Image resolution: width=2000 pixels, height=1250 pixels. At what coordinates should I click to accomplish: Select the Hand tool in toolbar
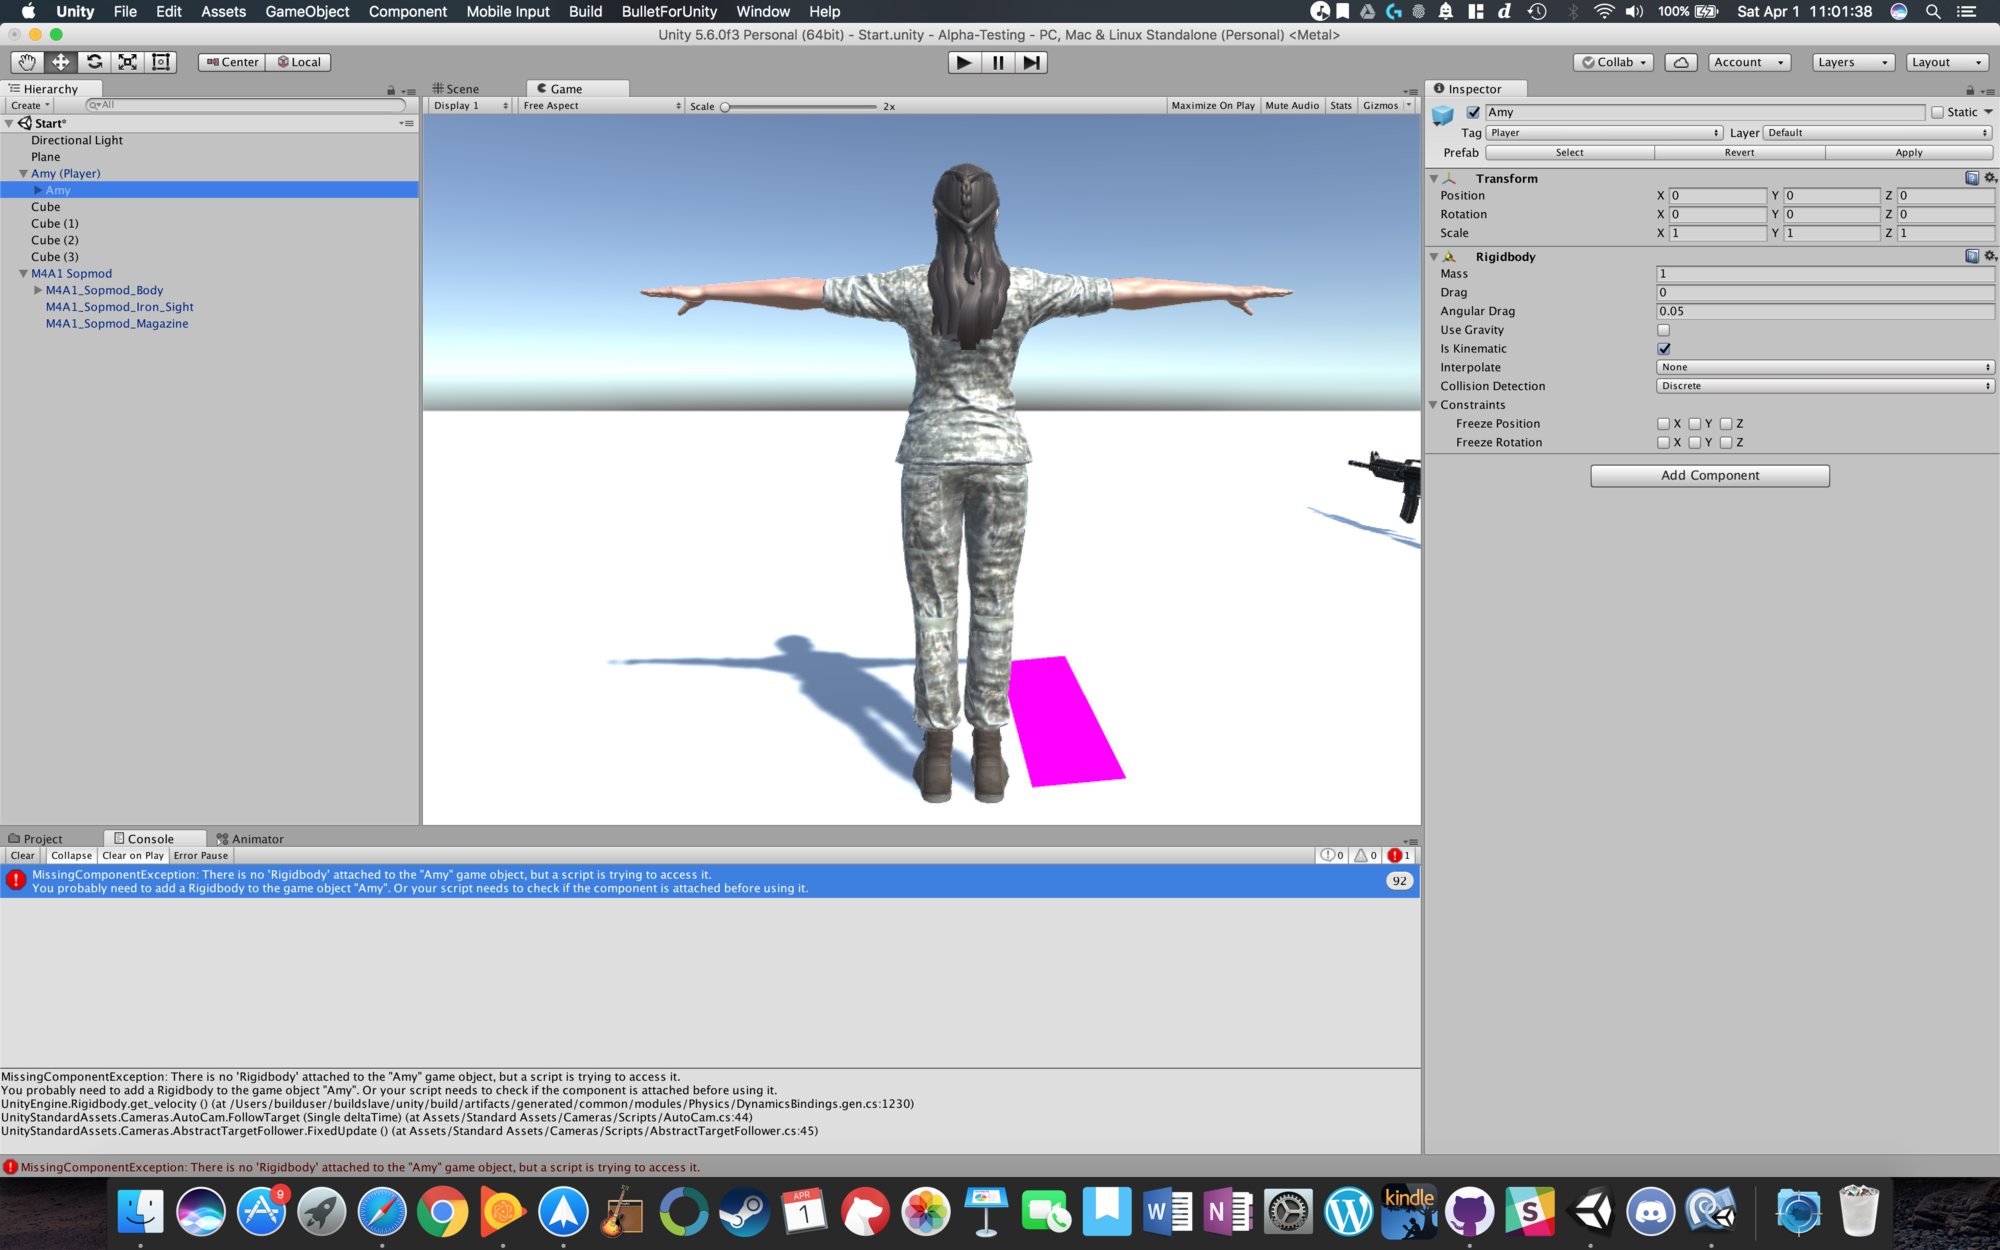[27, 62]
